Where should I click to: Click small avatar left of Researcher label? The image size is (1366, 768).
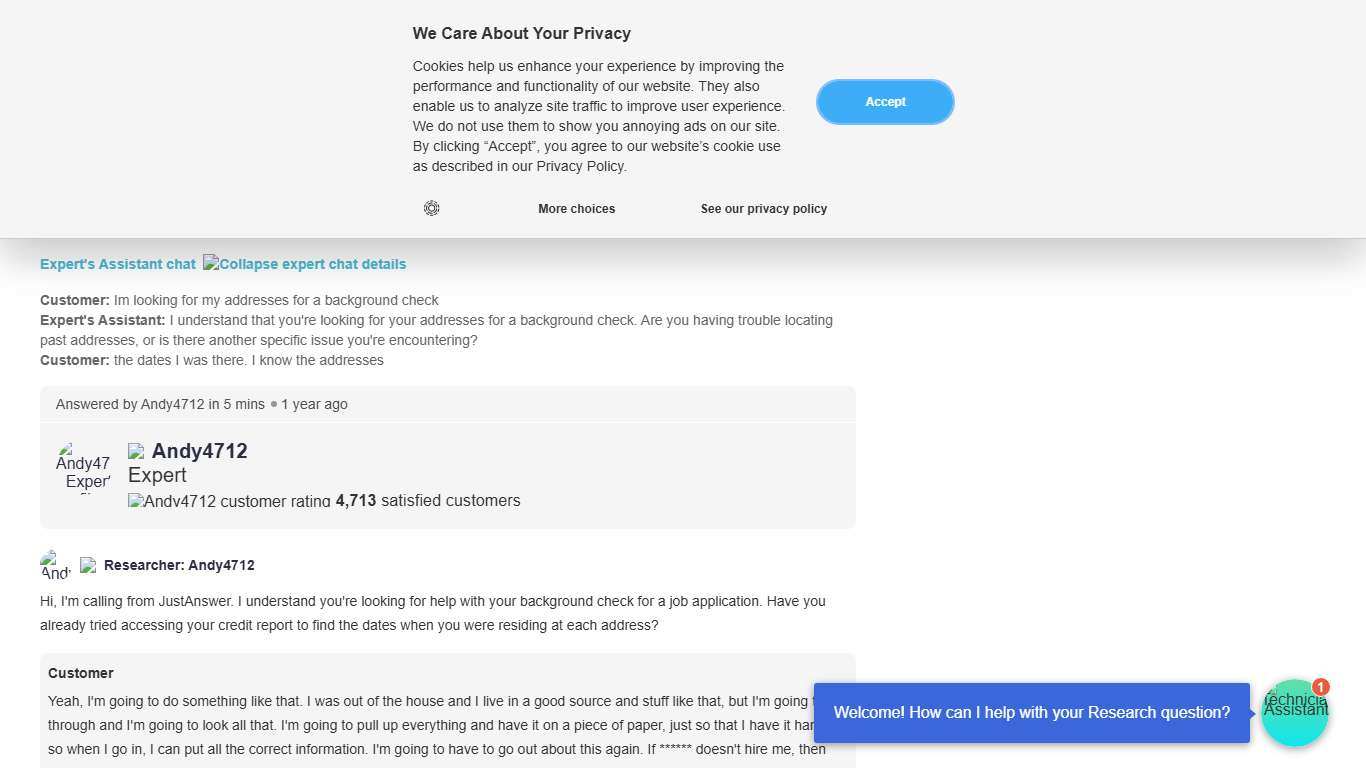(55, 565)
